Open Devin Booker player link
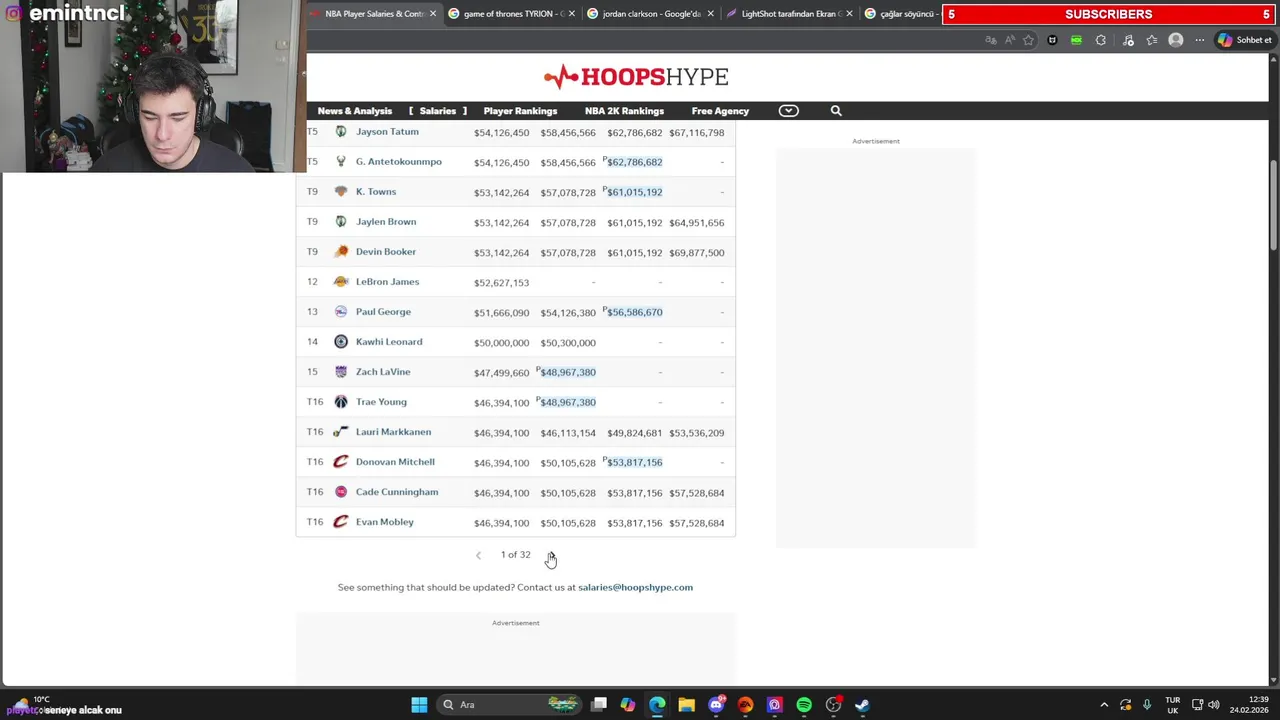Screen dimensions: 1280x720 [386, 252]
